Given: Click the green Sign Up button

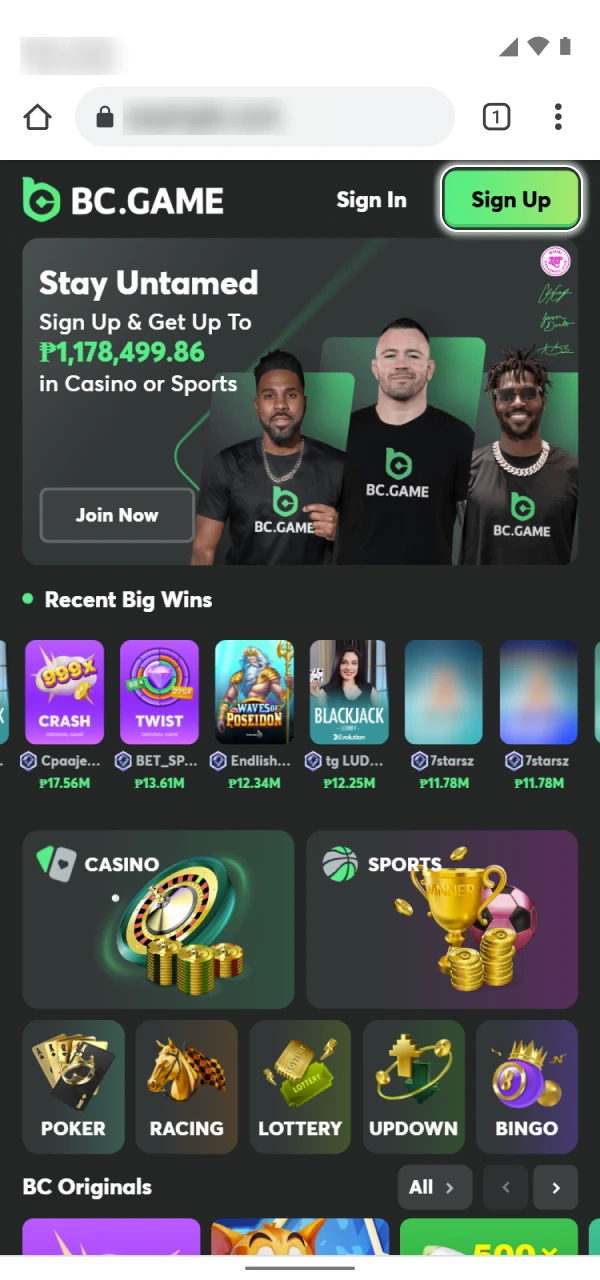Looking at the screenshot, I should 511,199.
